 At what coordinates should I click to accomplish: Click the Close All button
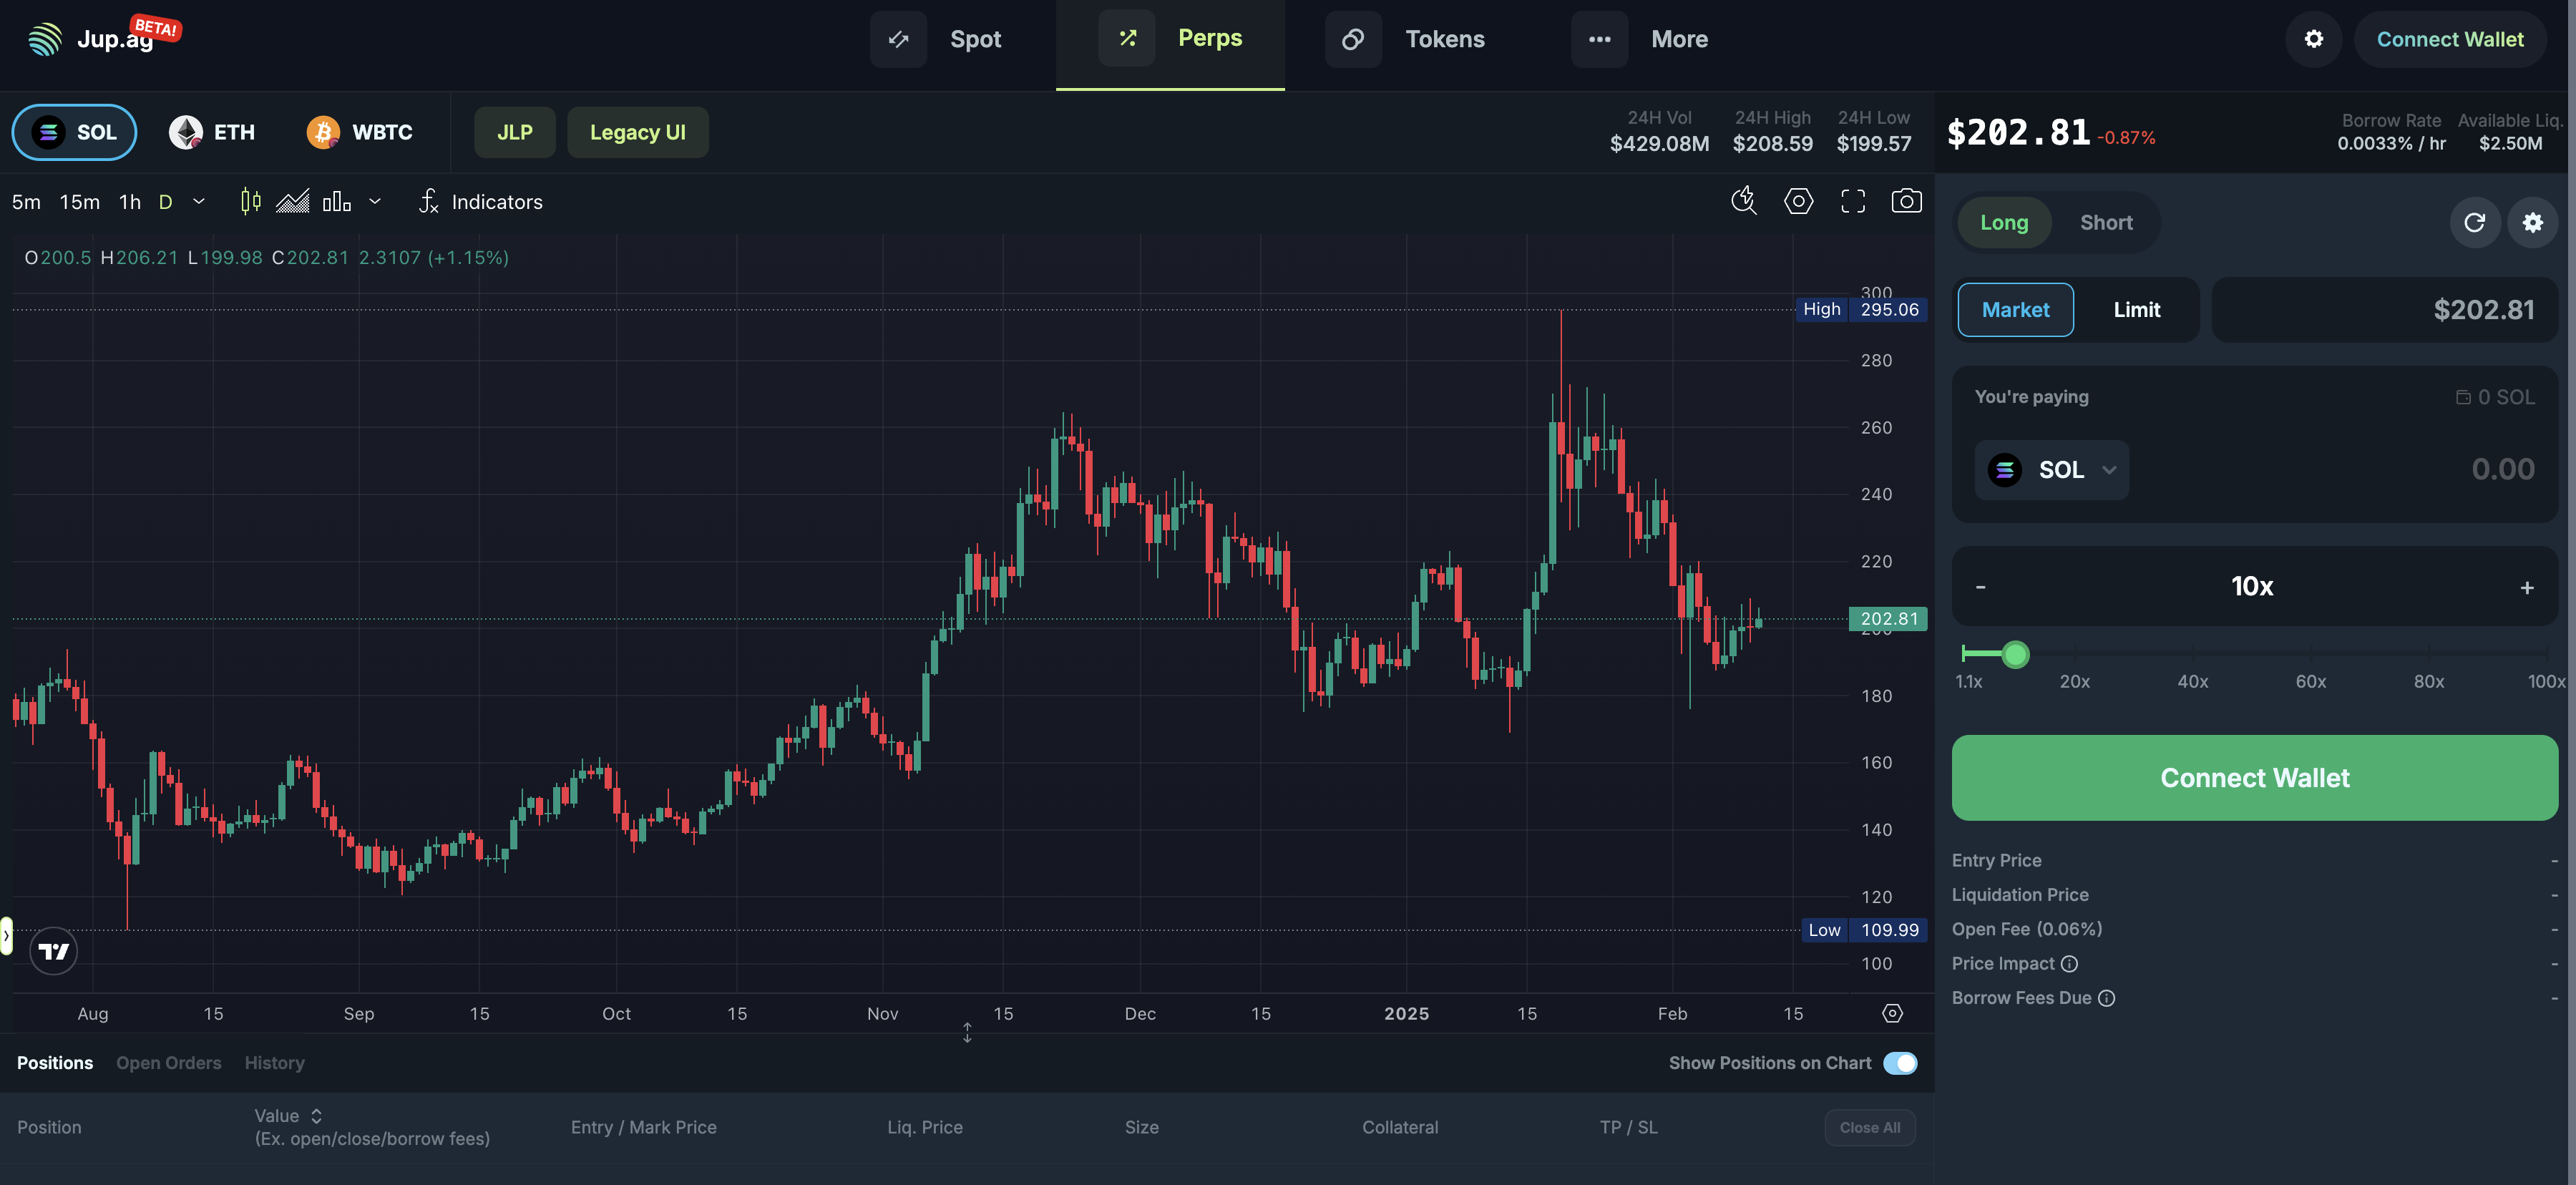coord(1869,1127)
